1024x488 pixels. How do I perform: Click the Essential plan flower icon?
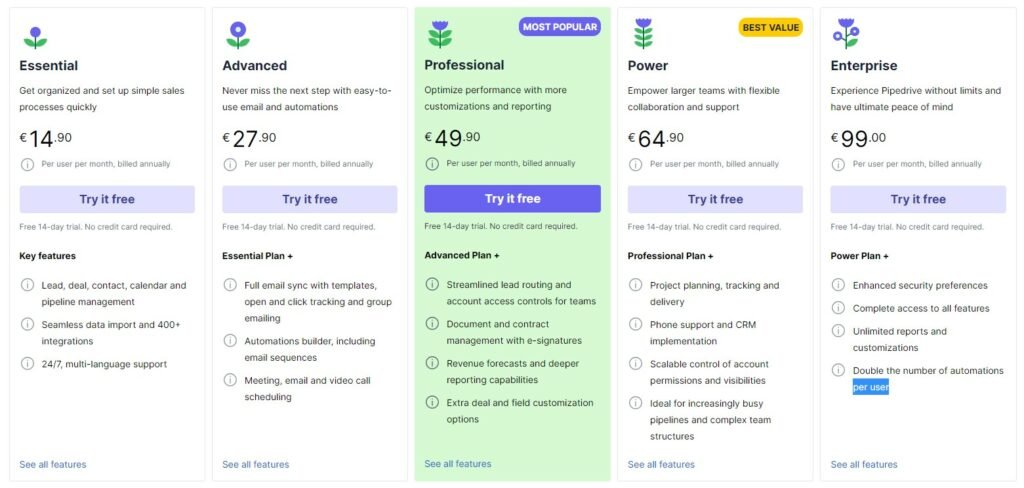point(35,38)
